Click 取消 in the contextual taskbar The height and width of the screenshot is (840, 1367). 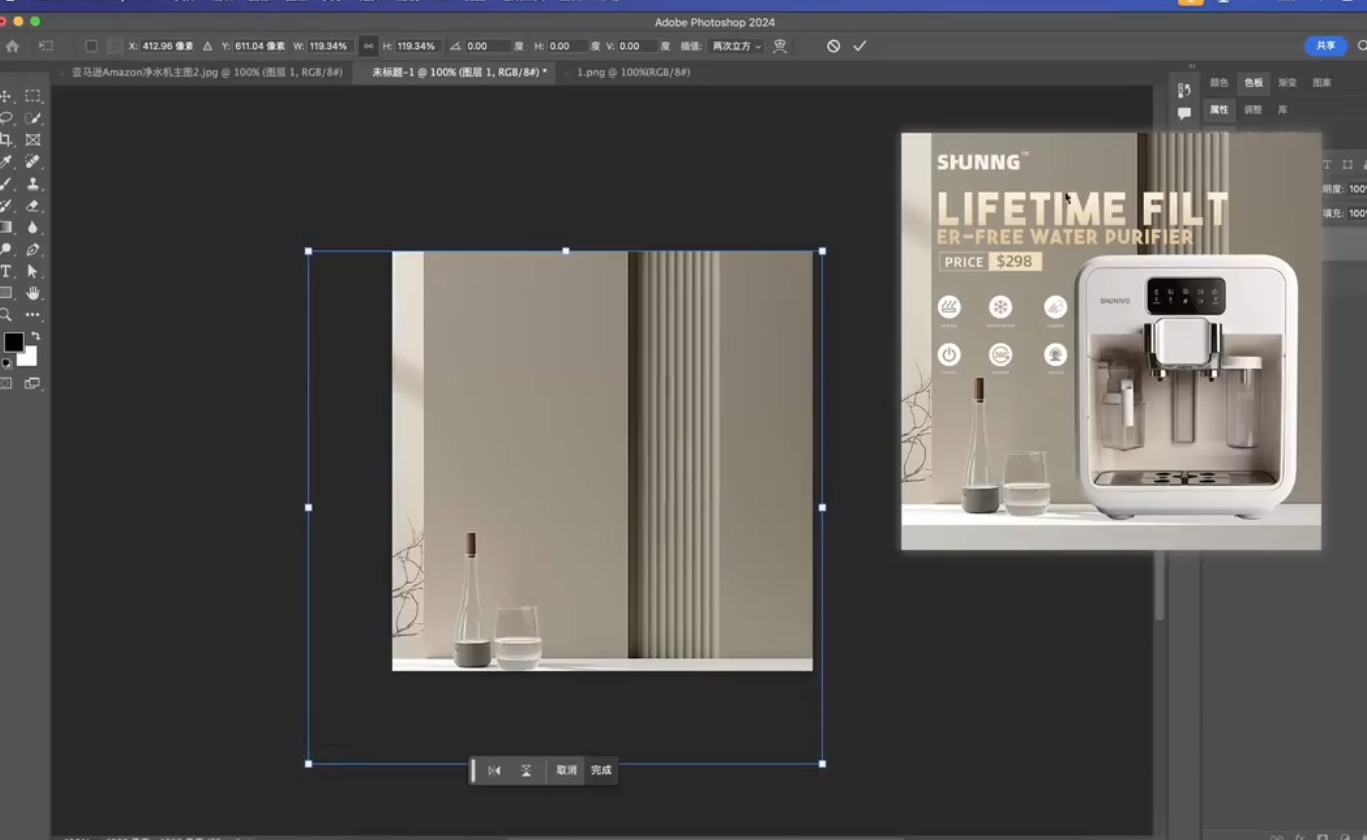point(567,770)
